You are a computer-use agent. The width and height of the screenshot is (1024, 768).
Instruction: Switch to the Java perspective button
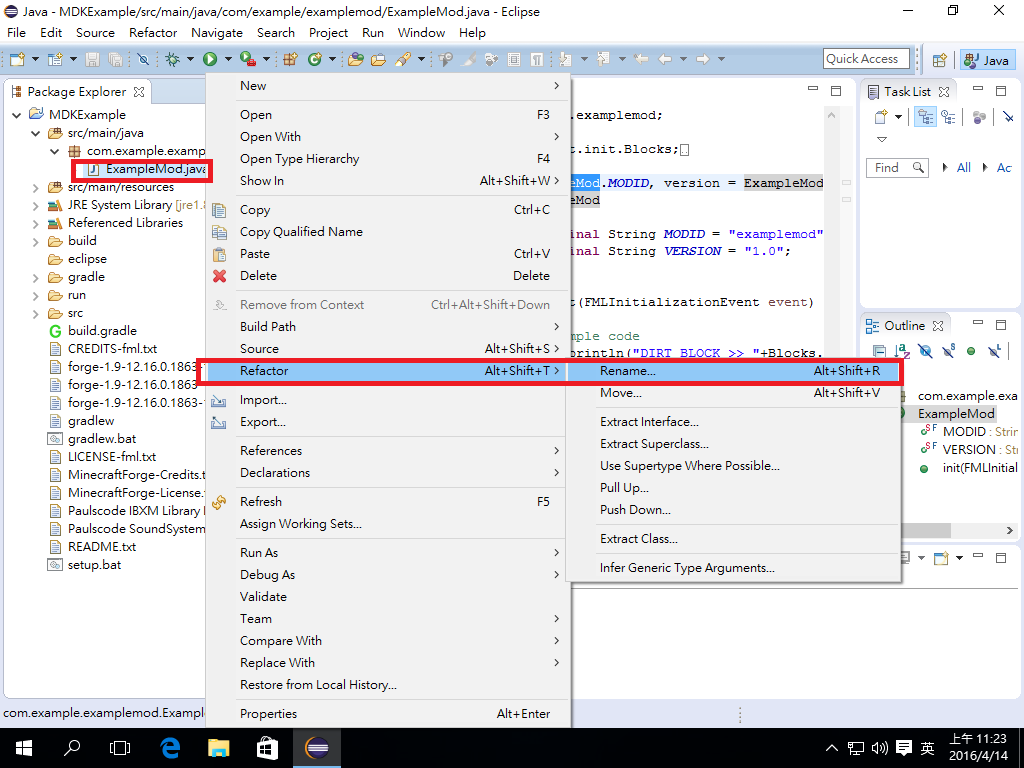(x=987, y=60)
